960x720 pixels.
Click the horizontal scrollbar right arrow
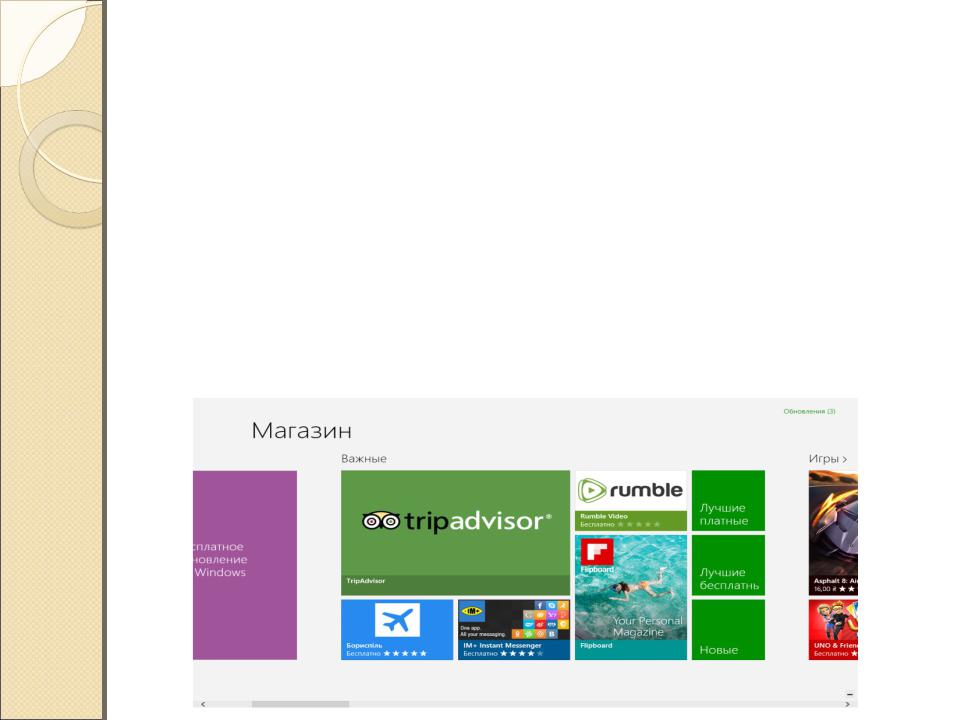pyautogui.click(x=847, y=704)
